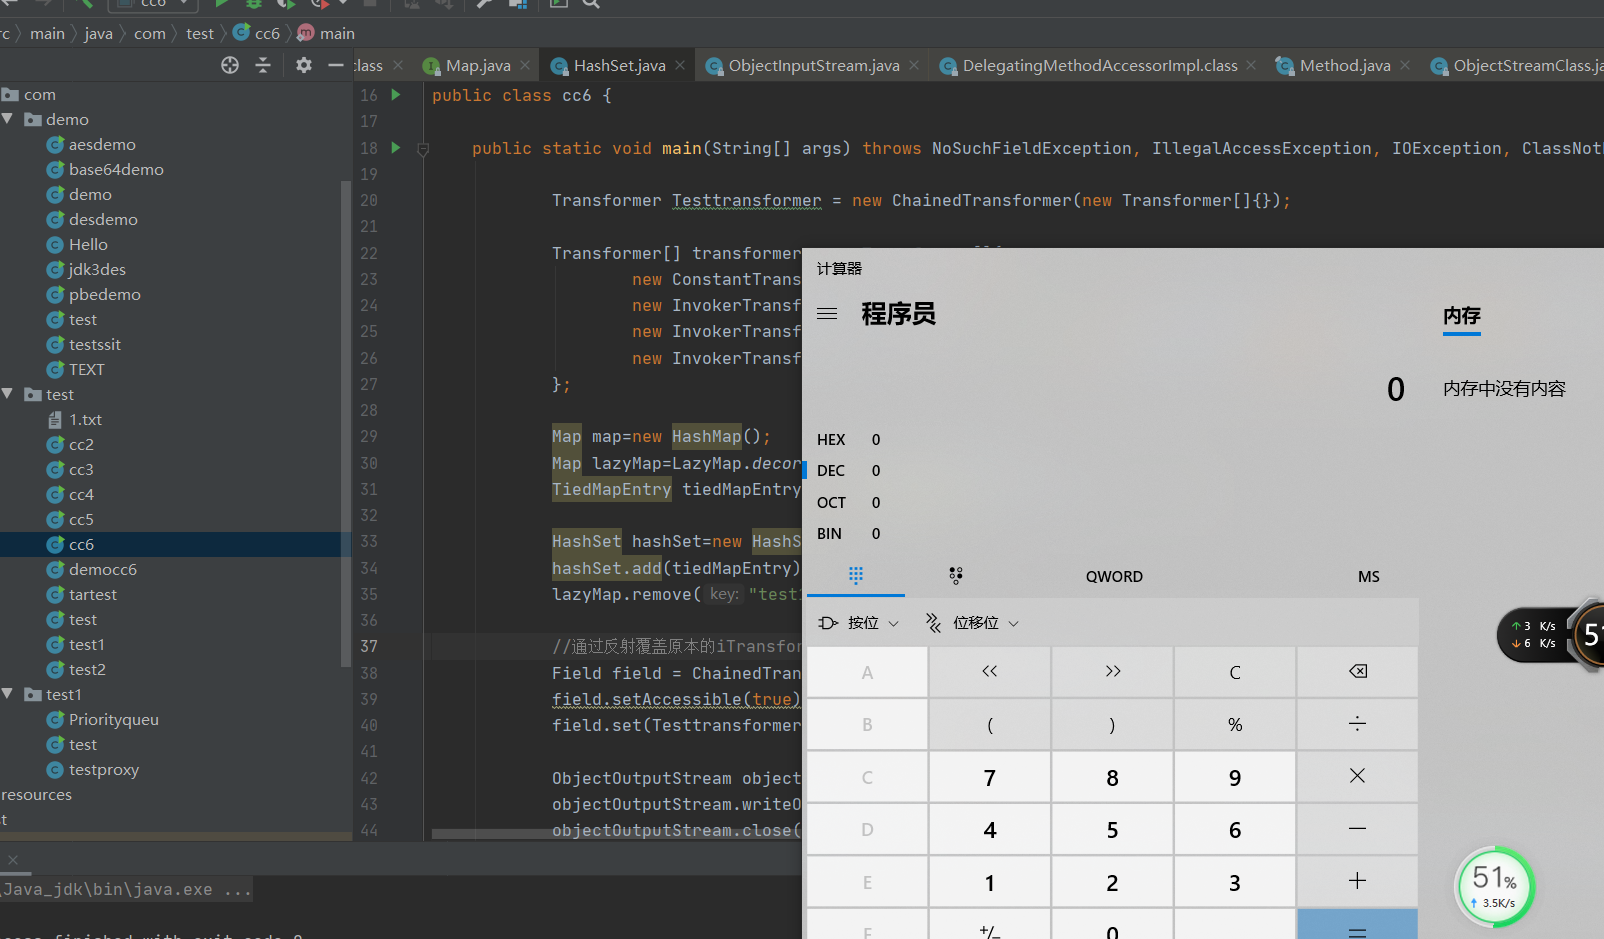
Task: Switch to DelegatingMethodAccessorImpl.class tab
Action: point(1099,65)
